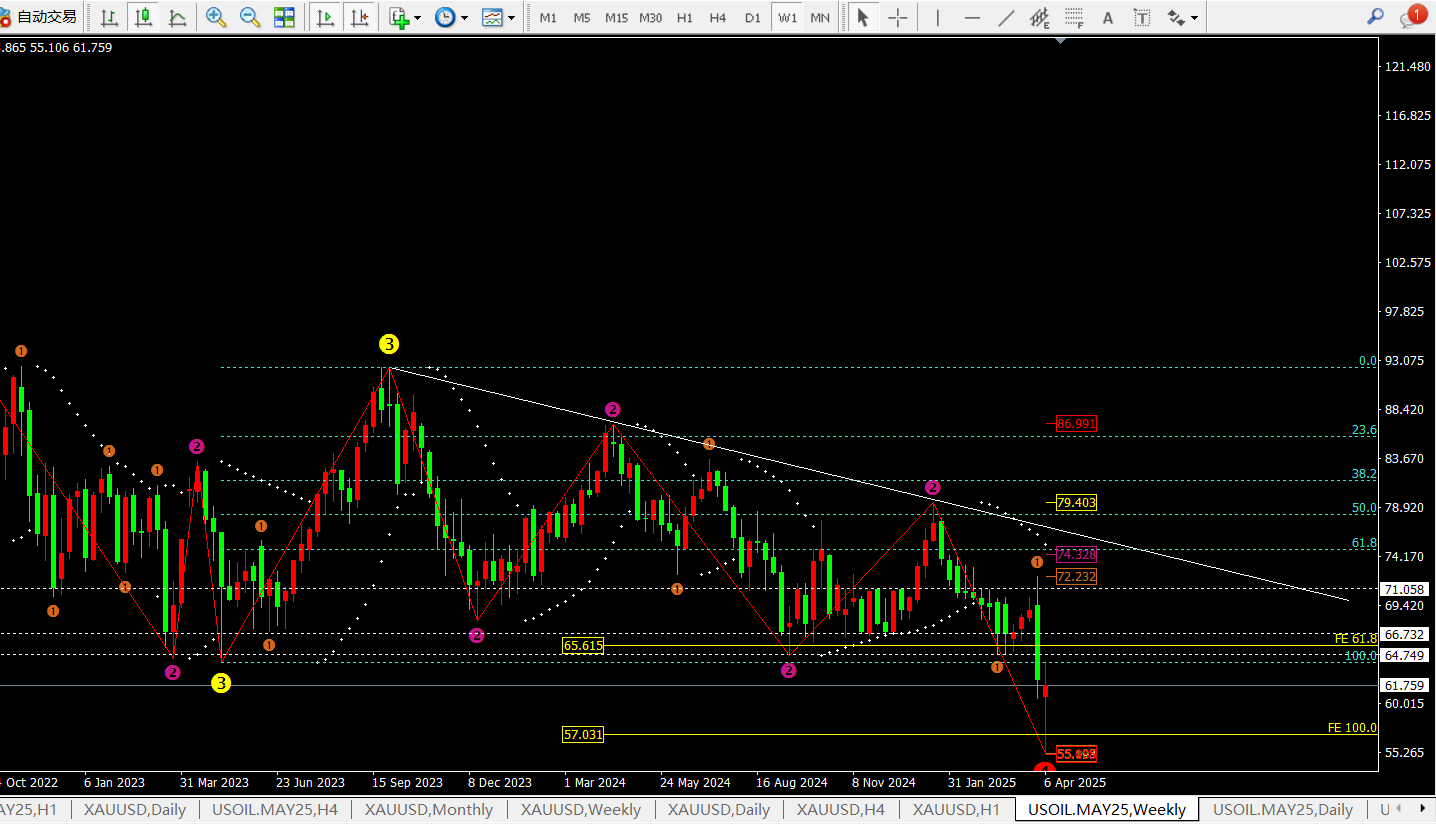
Task: Switch timeframe to D1
Action: coord(752,18)
